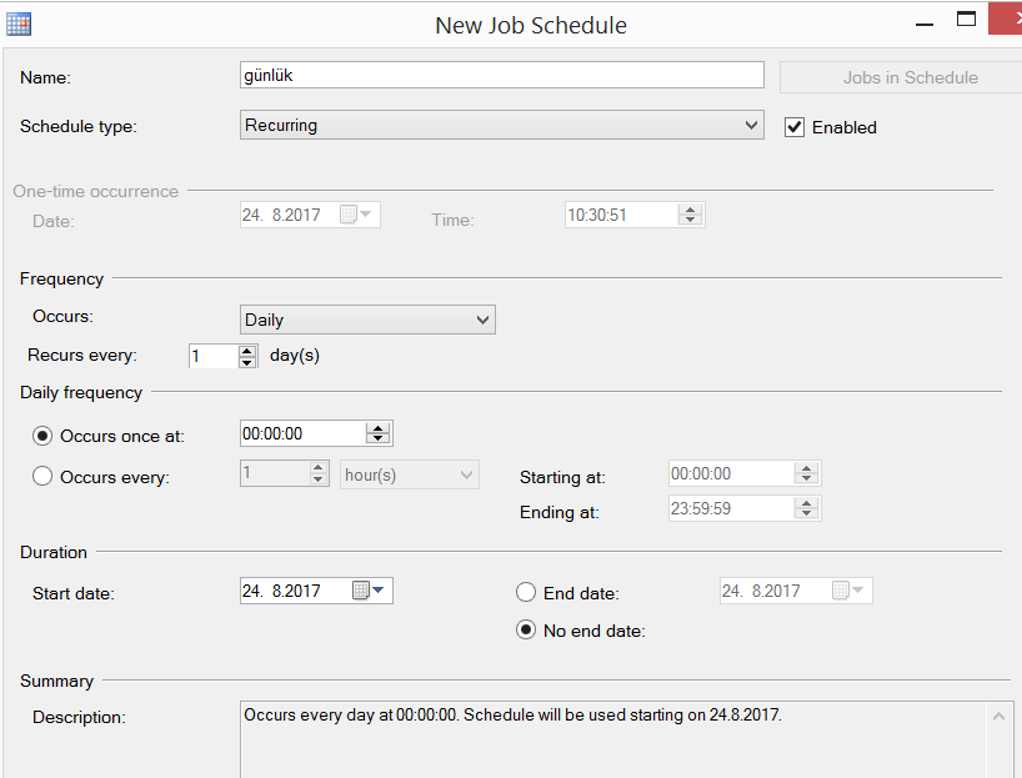The height and width of the screenshot is (778, 1022).
Task: Select the Occurs once at radio button
Action: tap(42, 435)
